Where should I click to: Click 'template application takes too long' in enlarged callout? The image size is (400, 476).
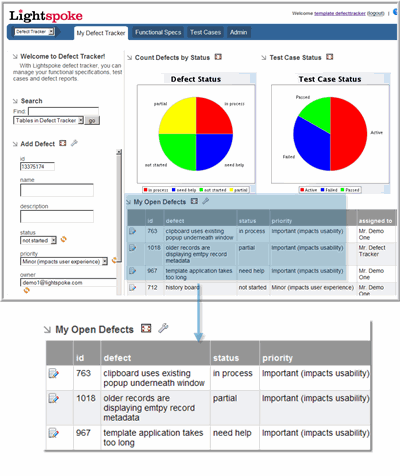point(153,438)
